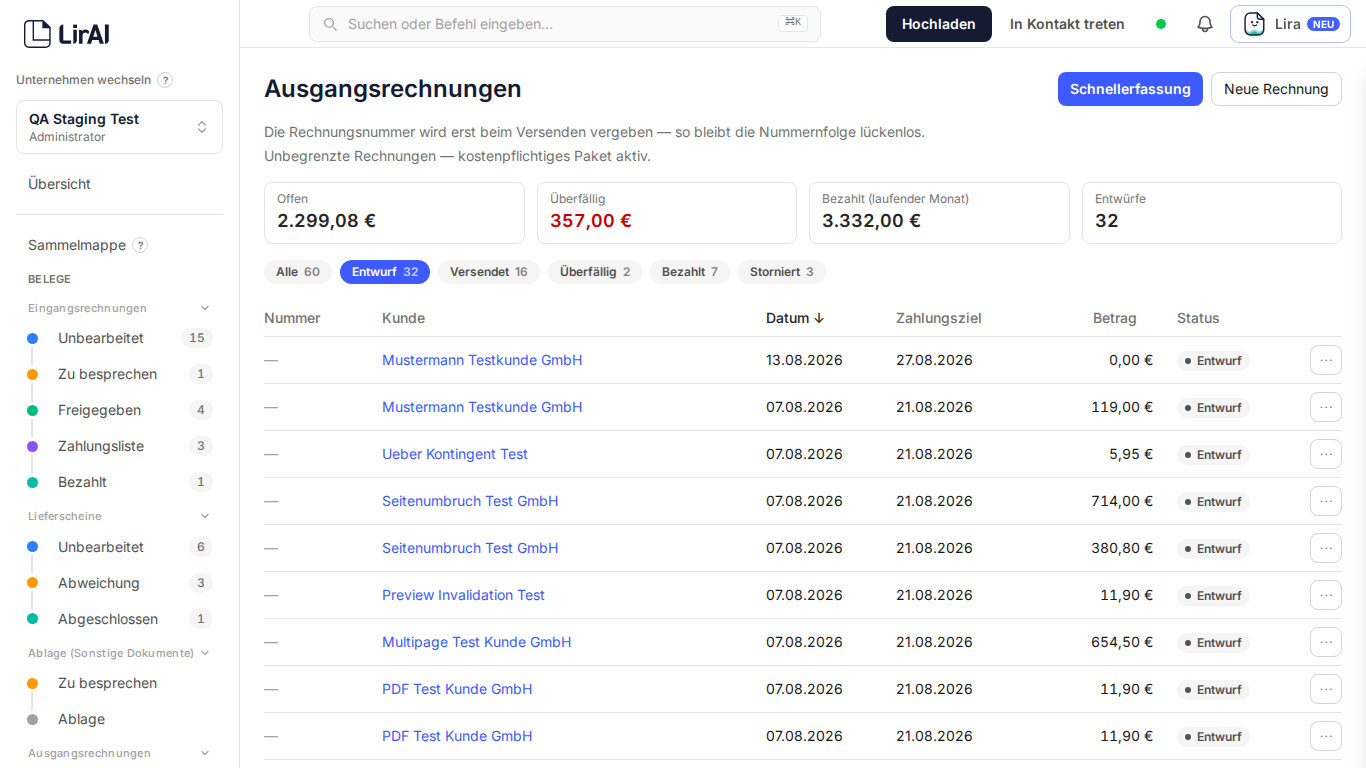The width and height of the screenshot is (1366, 768).
Task: Open row menu for Multipage Test Kunde GmbH
Action: pyautogui.click(x=1326, y=642)
